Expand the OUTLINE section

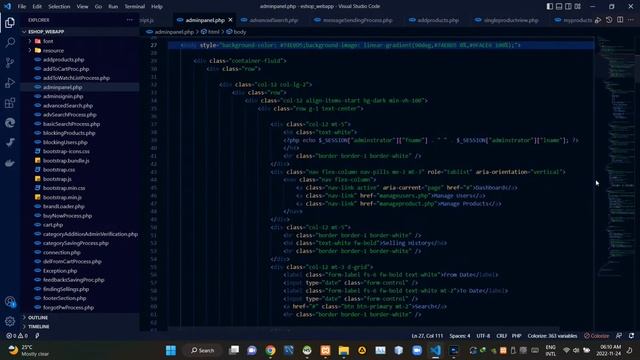[x=80, y=317]
